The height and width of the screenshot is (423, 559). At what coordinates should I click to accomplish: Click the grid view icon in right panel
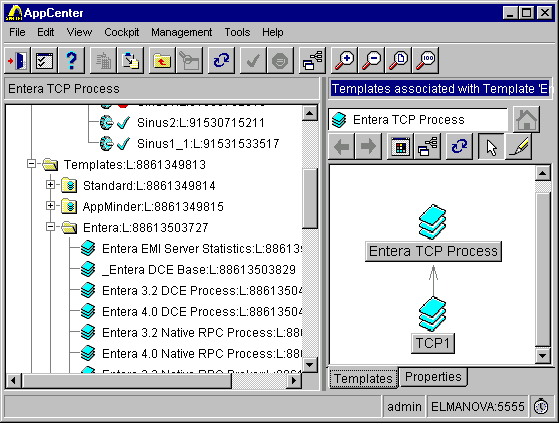click(401, 146)
